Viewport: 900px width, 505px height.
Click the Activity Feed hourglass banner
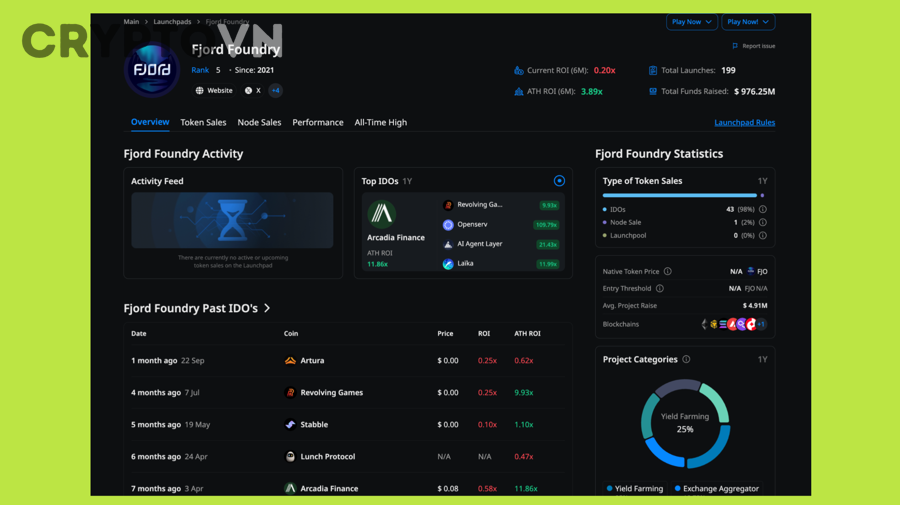pyautogui.click(x=232, y=220)
